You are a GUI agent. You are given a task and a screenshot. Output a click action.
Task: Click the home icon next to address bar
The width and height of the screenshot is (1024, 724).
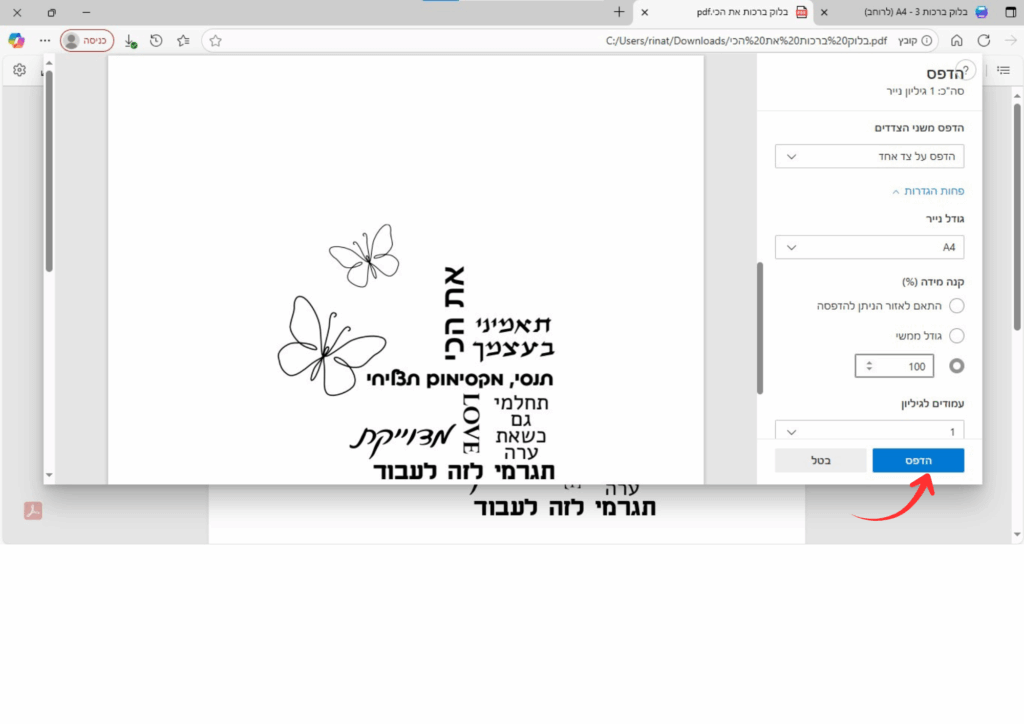[x=957, y=41]
